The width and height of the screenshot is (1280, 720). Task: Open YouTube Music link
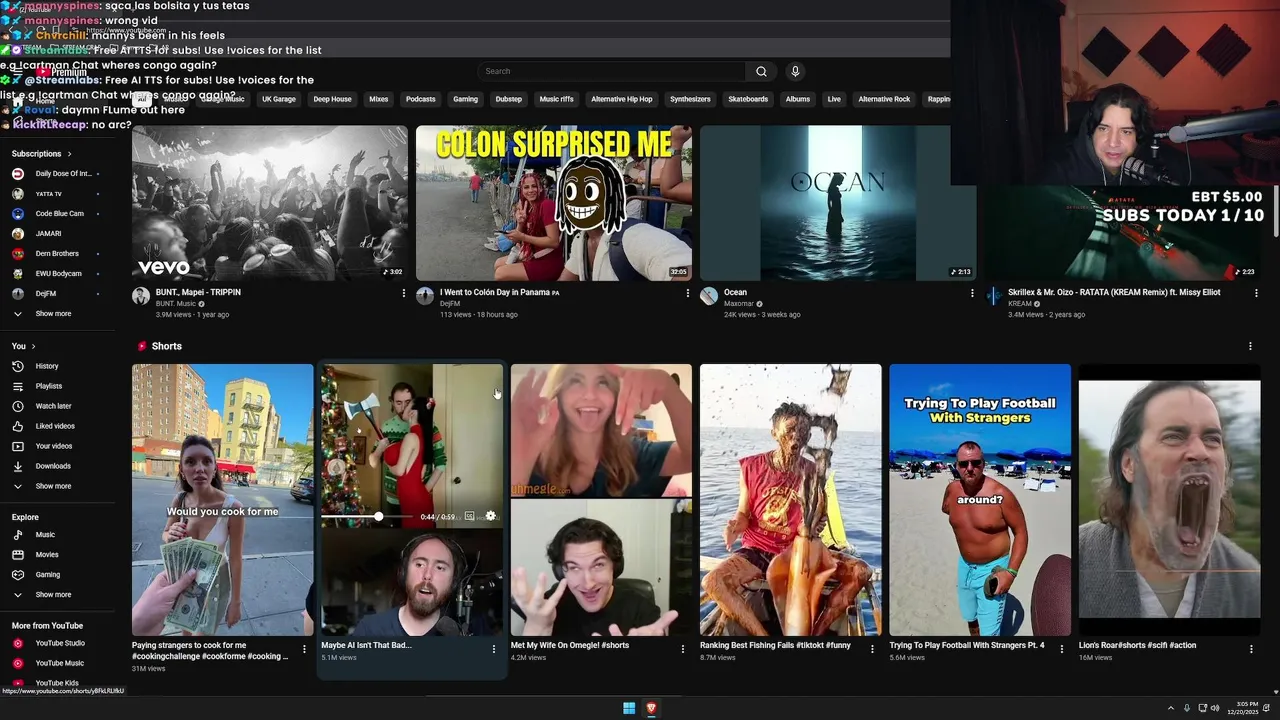tap(59, 663)
